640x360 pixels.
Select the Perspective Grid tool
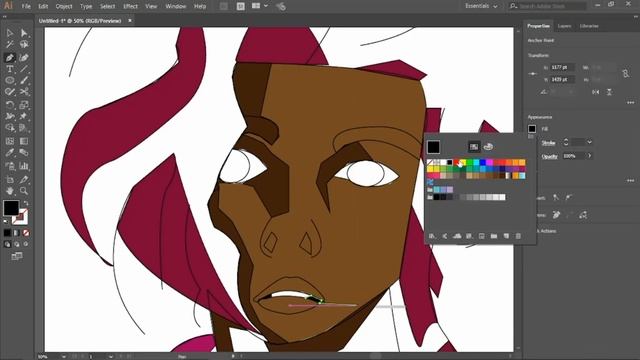click(24, 128)
